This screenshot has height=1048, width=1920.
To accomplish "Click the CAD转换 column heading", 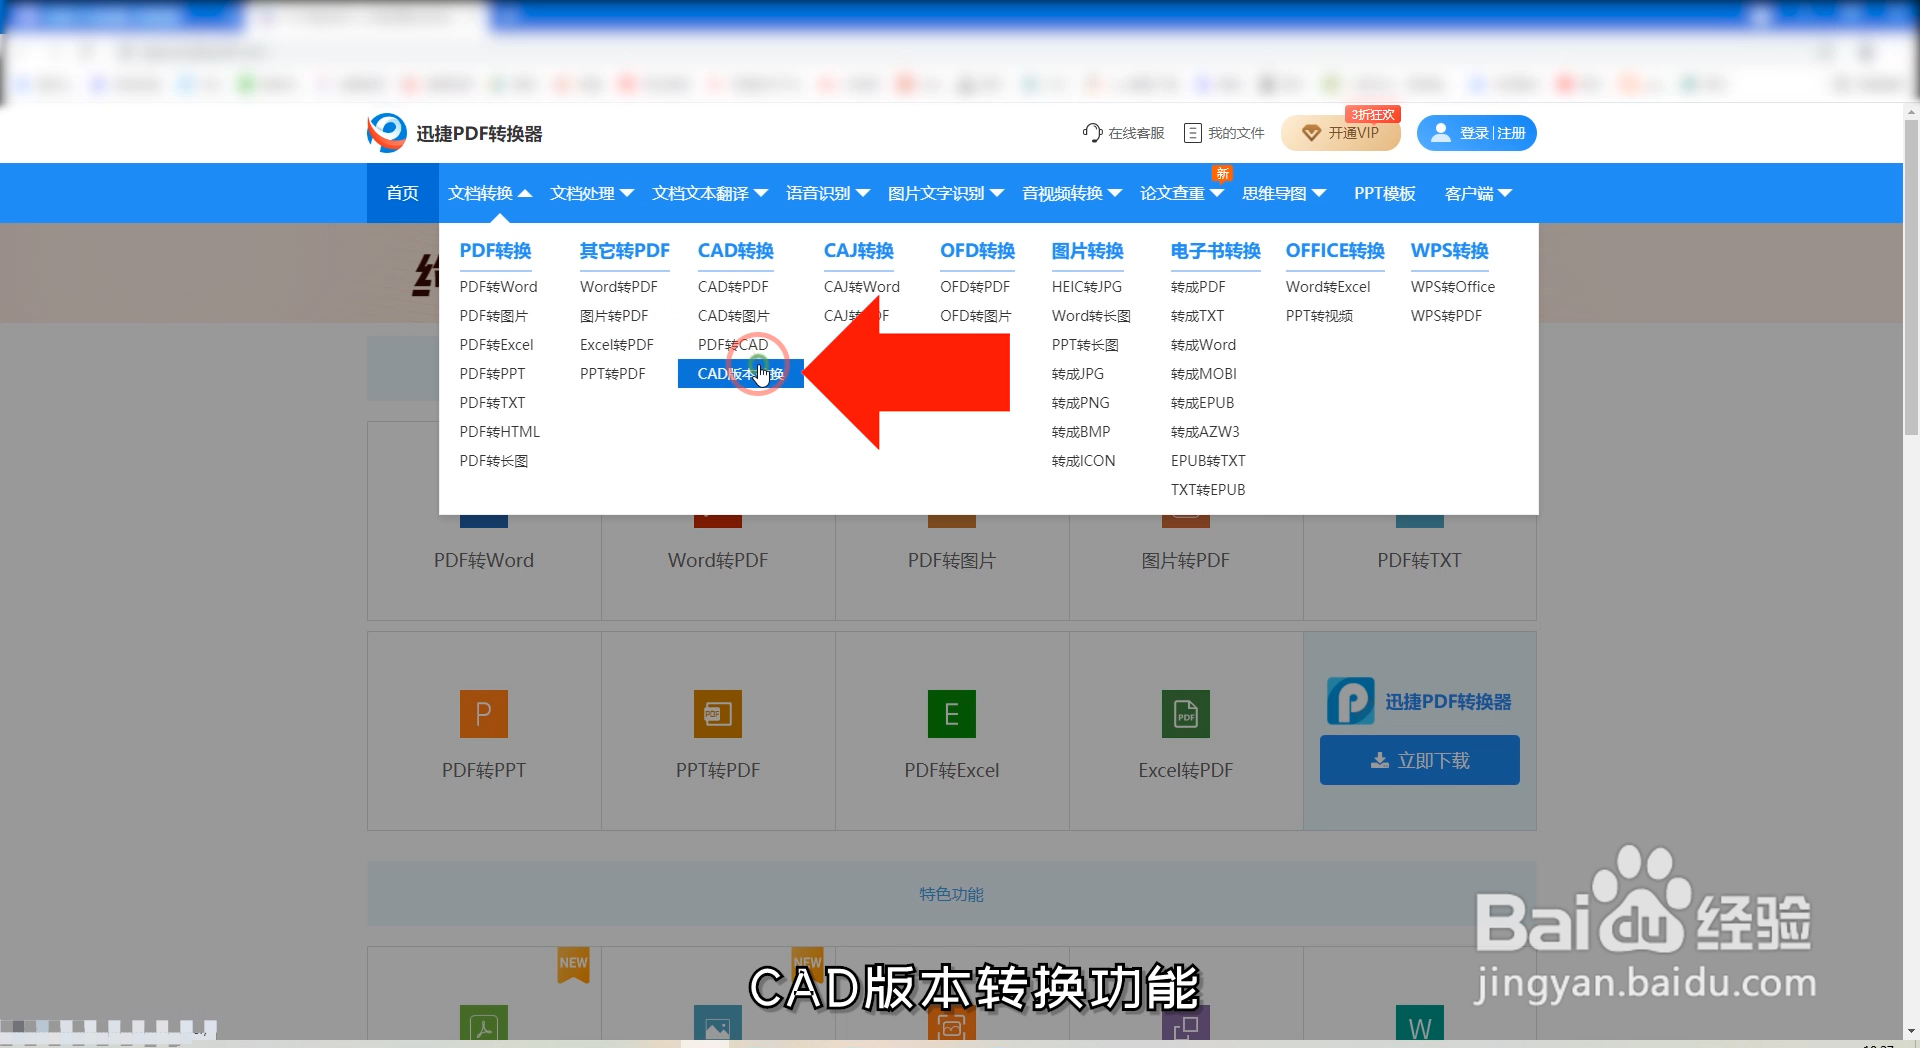I will coord(736,251).
